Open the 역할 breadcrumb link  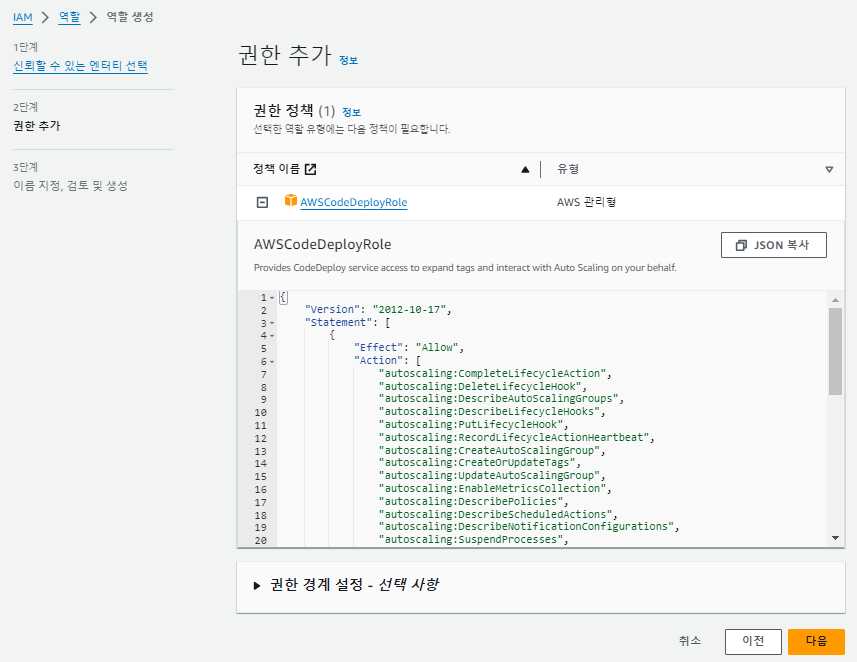(x=69, y=17)
